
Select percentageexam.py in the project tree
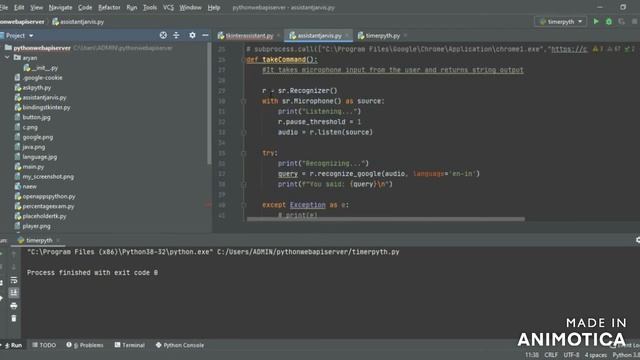pyautogui.click(x=48, y=206)
